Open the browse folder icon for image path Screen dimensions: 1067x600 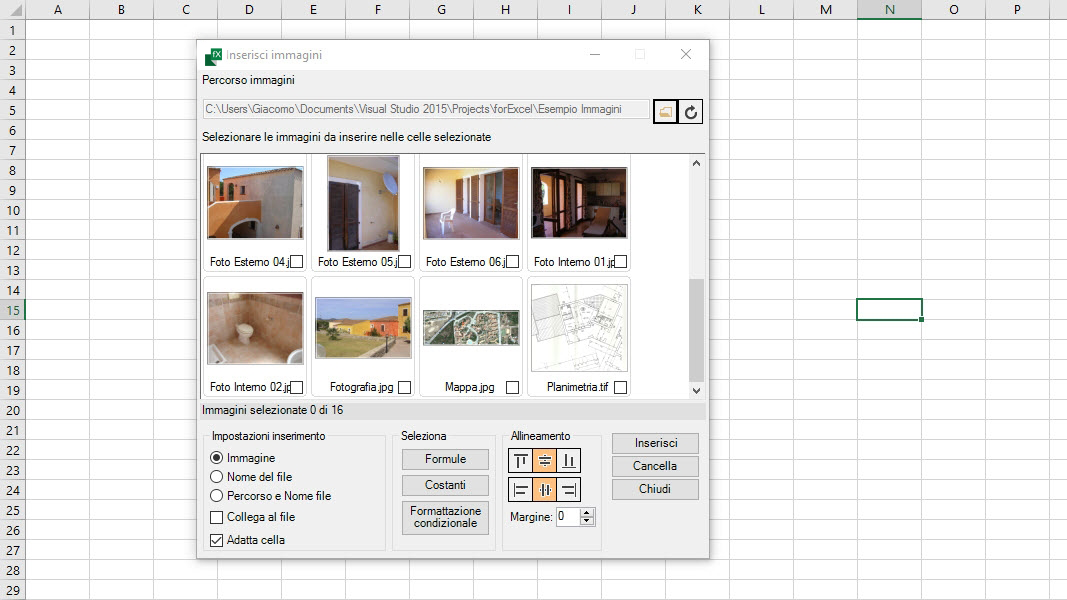[665, 112]
